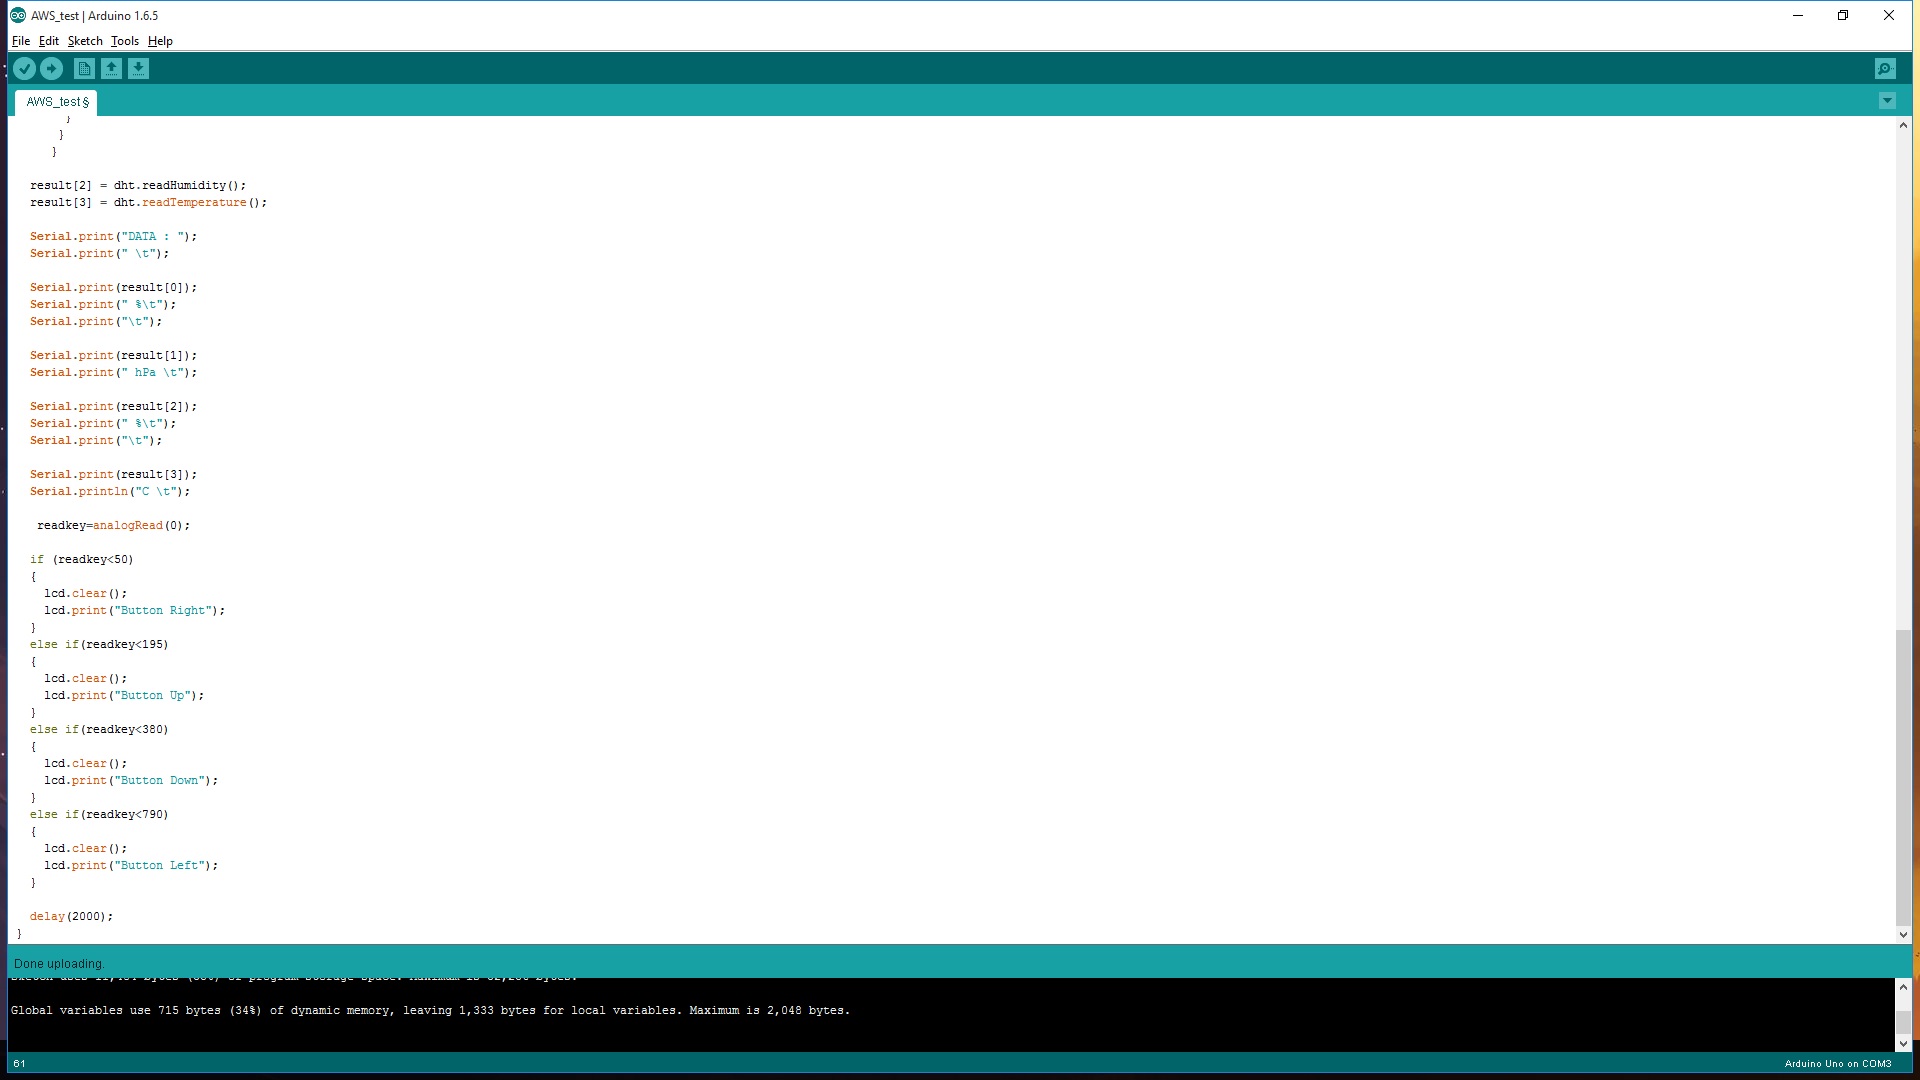
Task: Click the 'Global variables use 715 bytes' console line
Action: coord(430,1011)
